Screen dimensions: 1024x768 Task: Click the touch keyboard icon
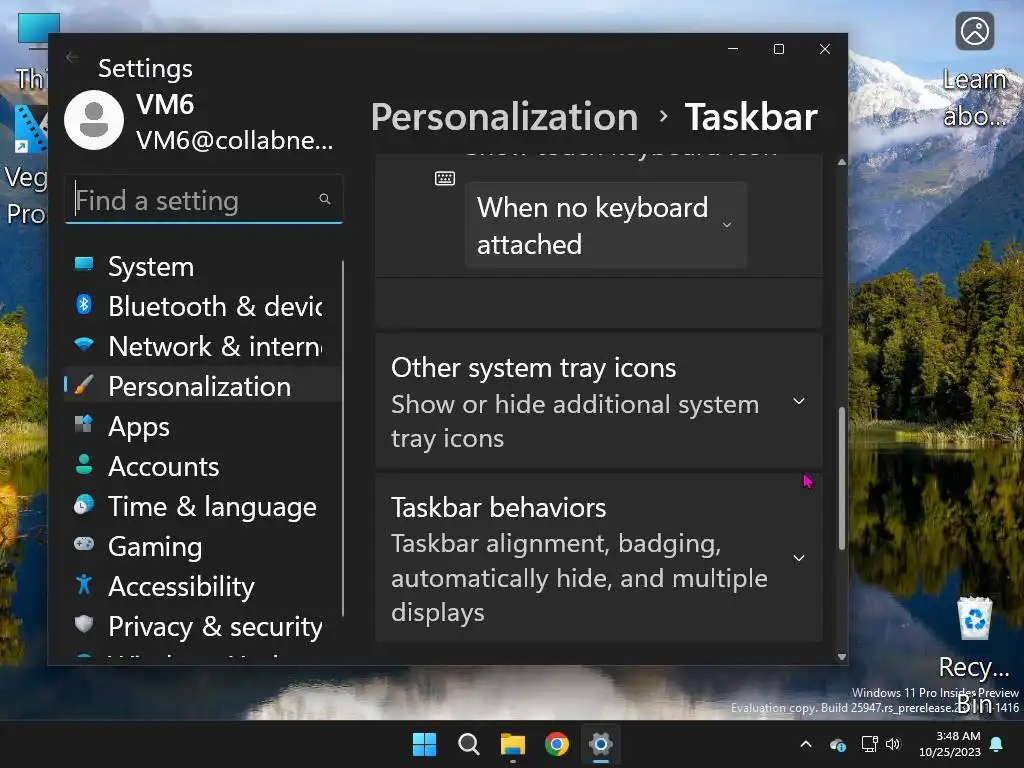click(x=445, y=178)
